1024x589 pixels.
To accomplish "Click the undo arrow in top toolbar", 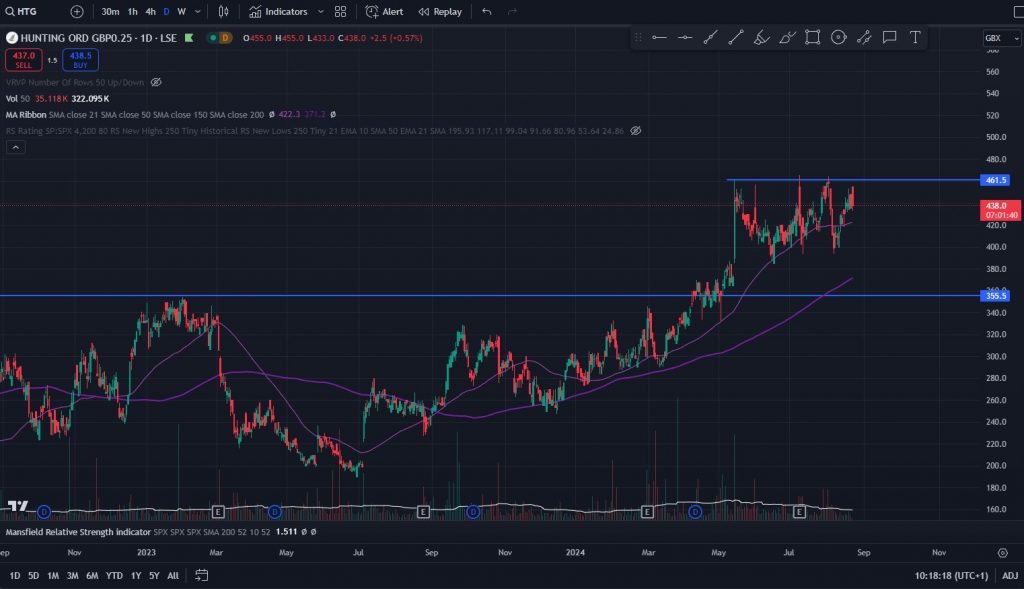I will point(487,12).
